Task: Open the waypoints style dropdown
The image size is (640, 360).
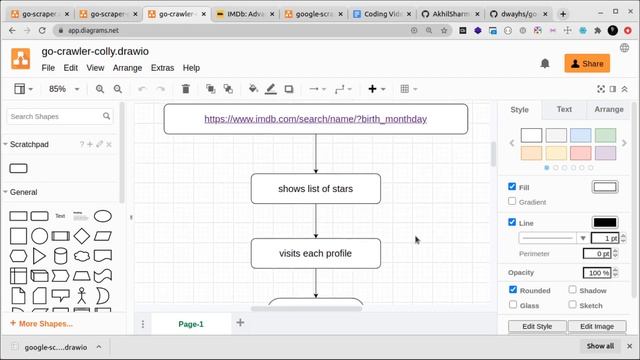Action: tap(343, 89)
